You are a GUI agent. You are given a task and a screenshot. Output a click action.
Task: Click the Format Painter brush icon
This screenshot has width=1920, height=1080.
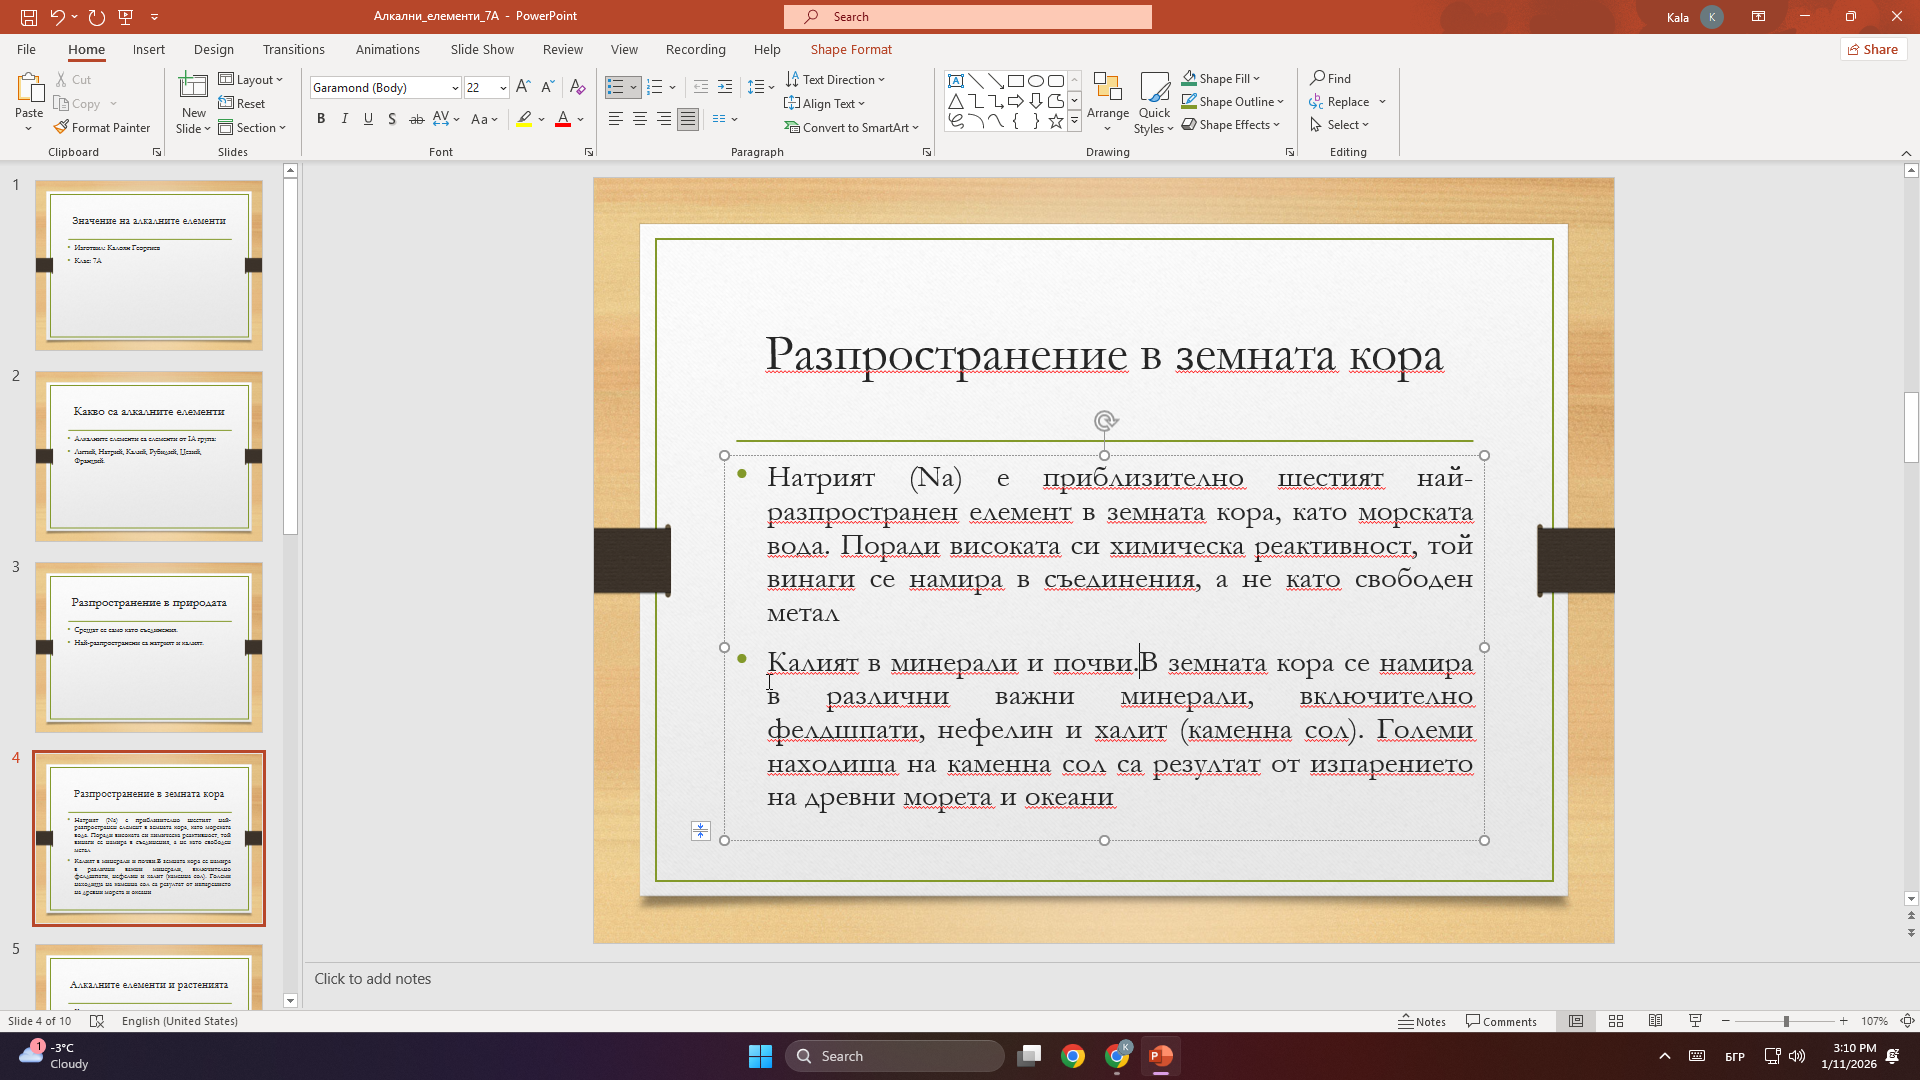[x=62, y=127]
